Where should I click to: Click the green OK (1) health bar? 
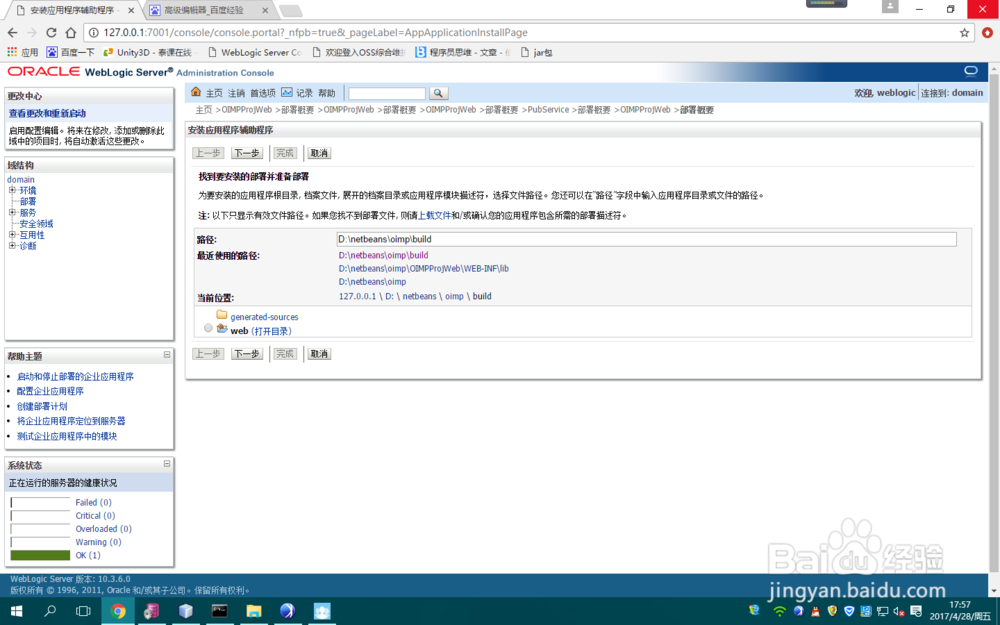point(40,555)
